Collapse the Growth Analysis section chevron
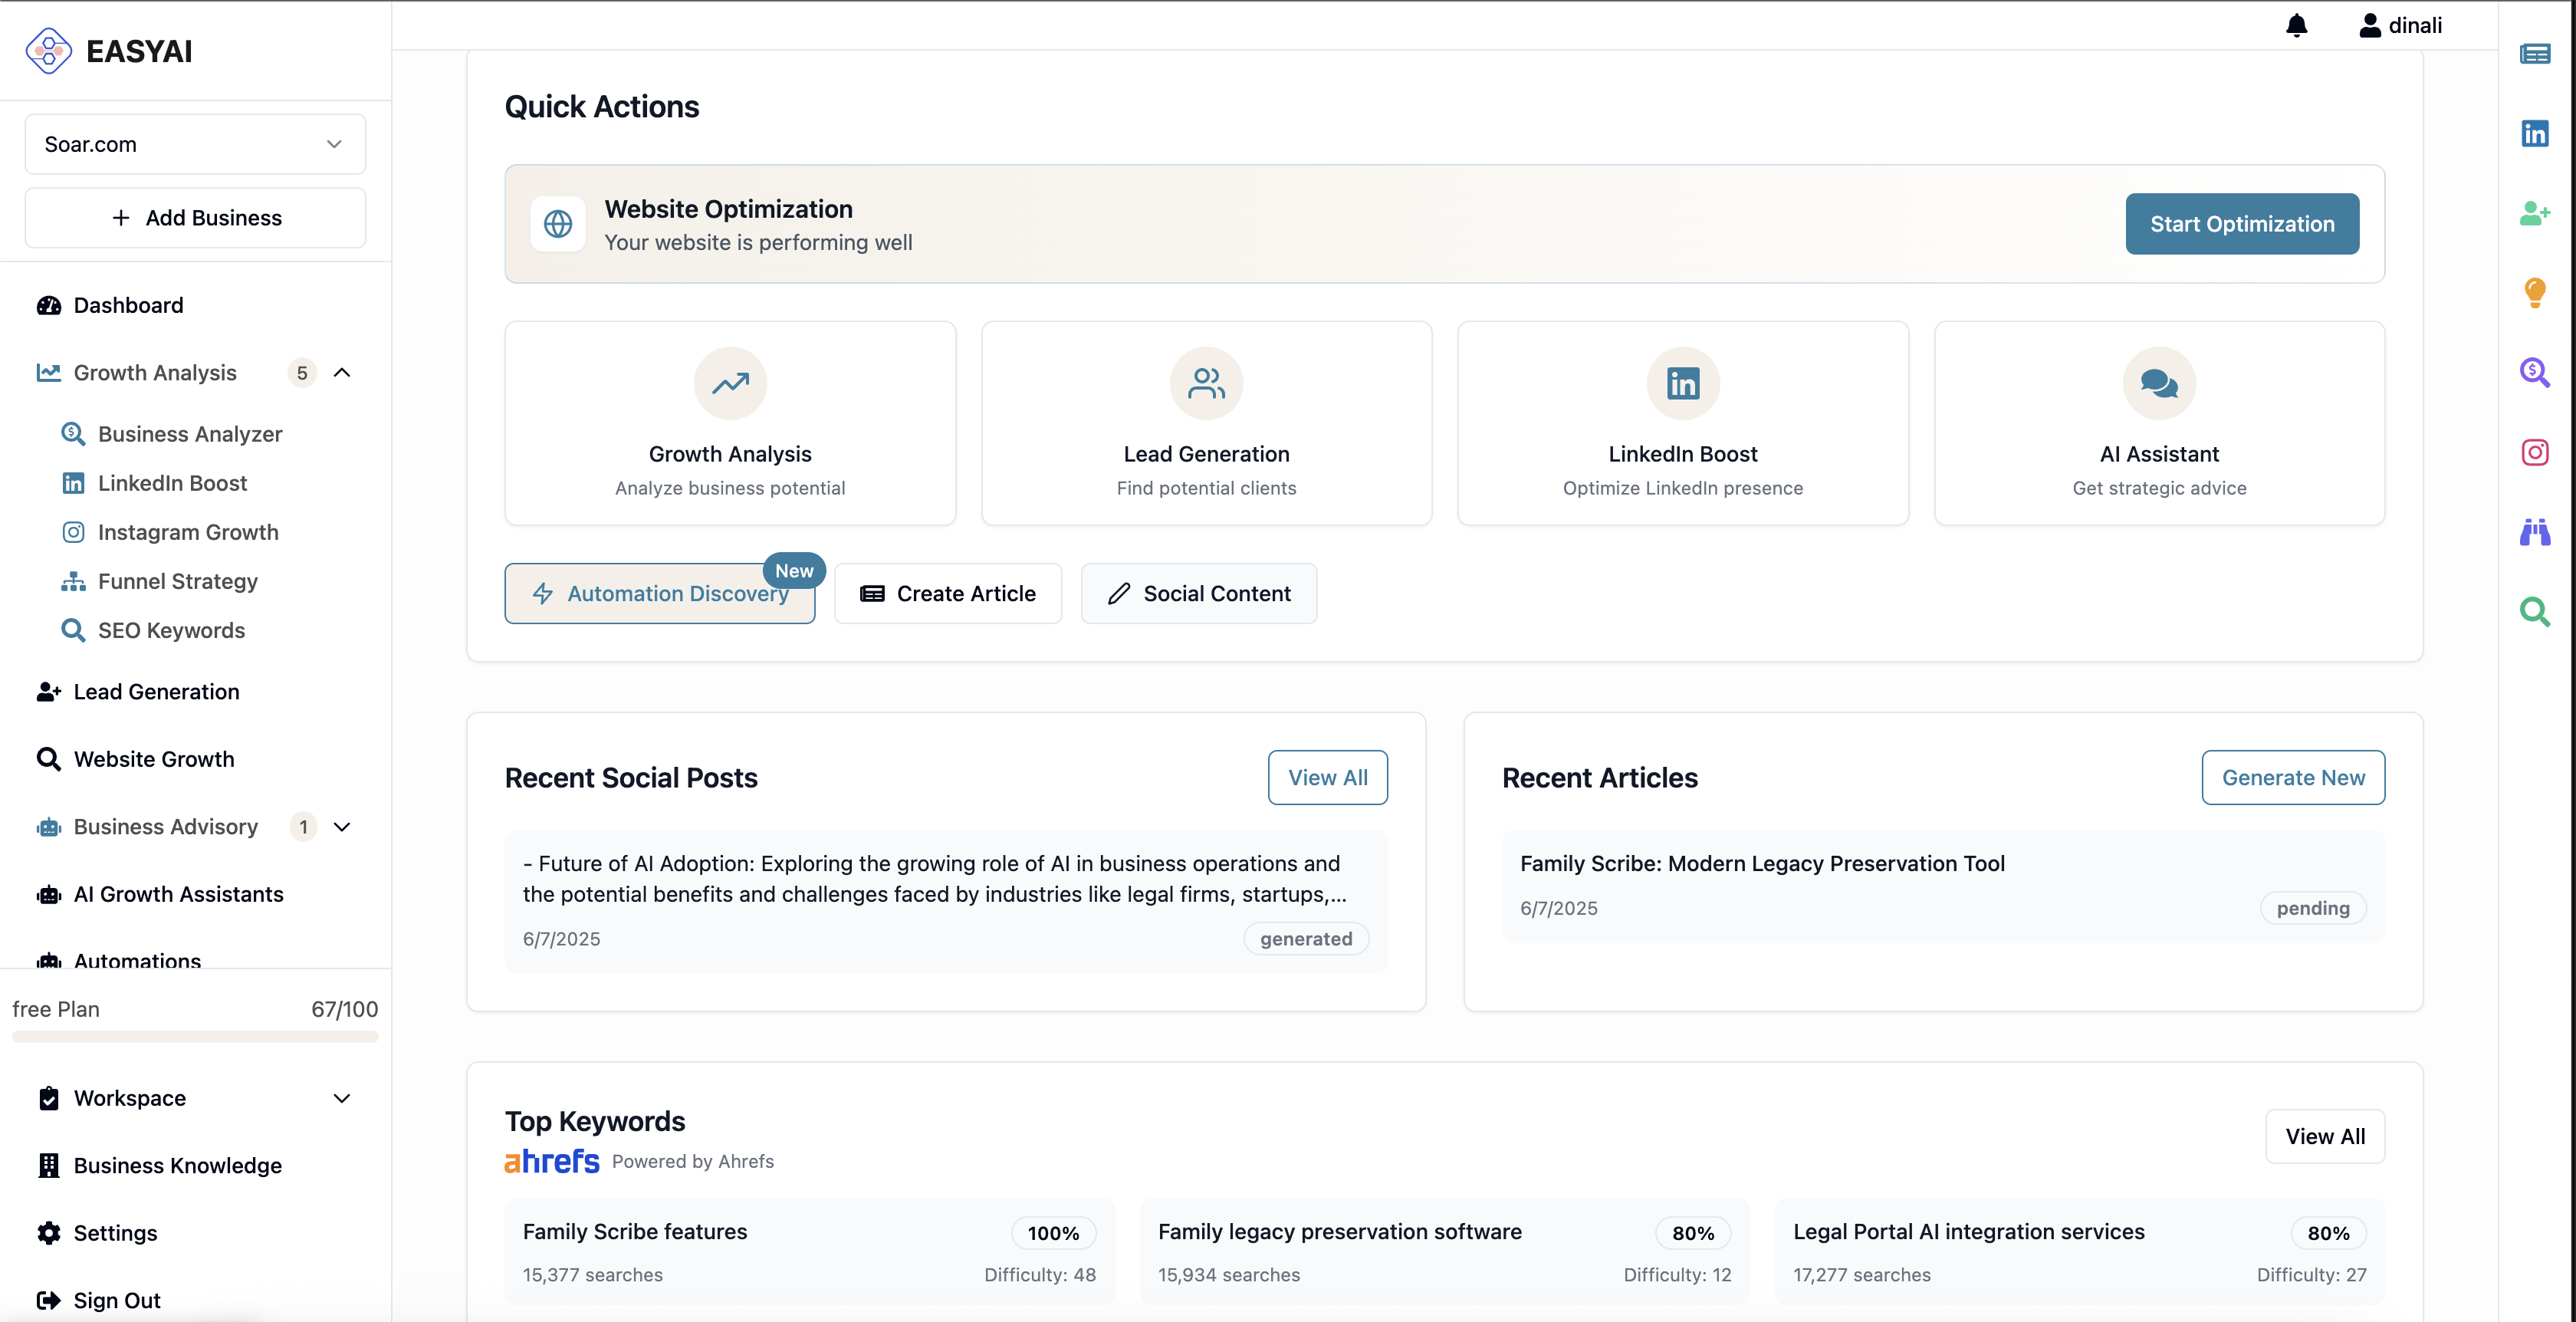This screenshot has height=1322, width=2576. coord(342,373)
